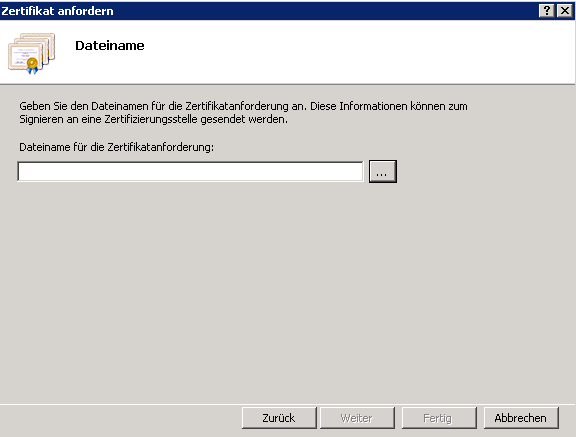The image size is (576, 437).
Task: Open file browser with the ellipsis button
Action: pyautogui.click(x=383, y=171)
